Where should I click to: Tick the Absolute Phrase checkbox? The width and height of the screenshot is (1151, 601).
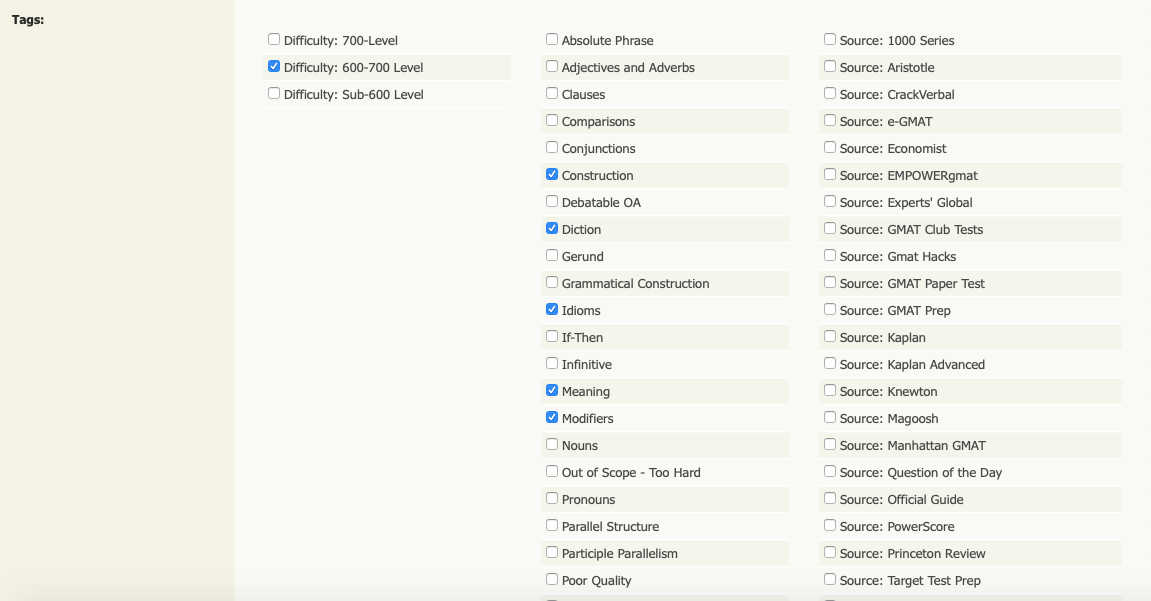point(552,40)
